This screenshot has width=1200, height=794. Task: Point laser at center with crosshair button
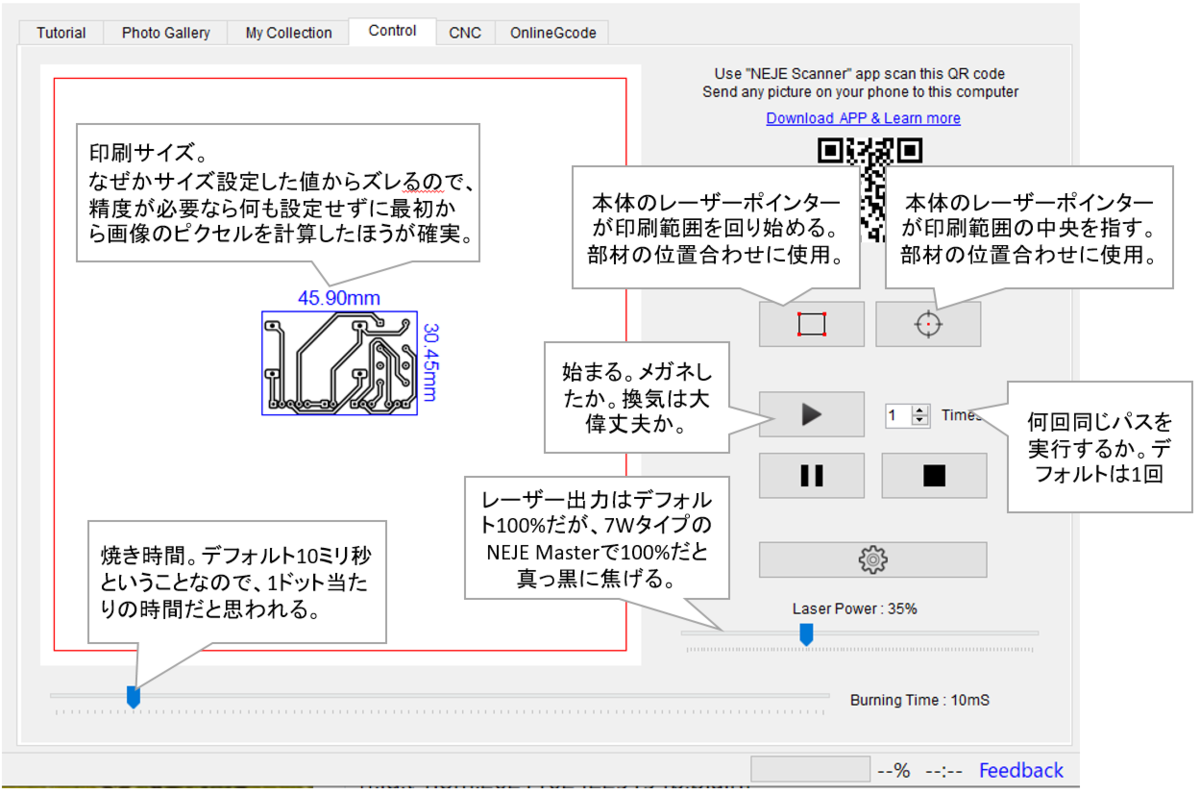click(x=928, y=324)
